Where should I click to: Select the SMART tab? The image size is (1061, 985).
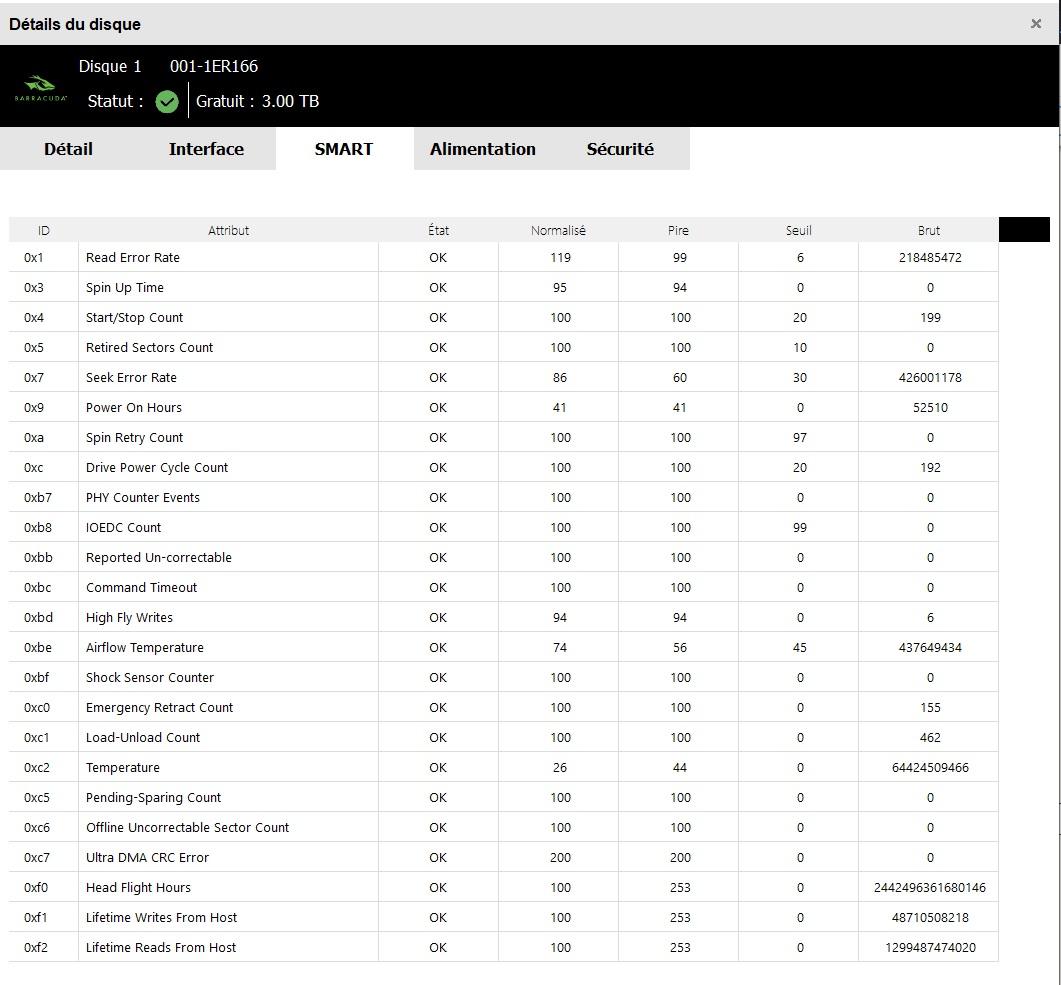pos(344,149)
